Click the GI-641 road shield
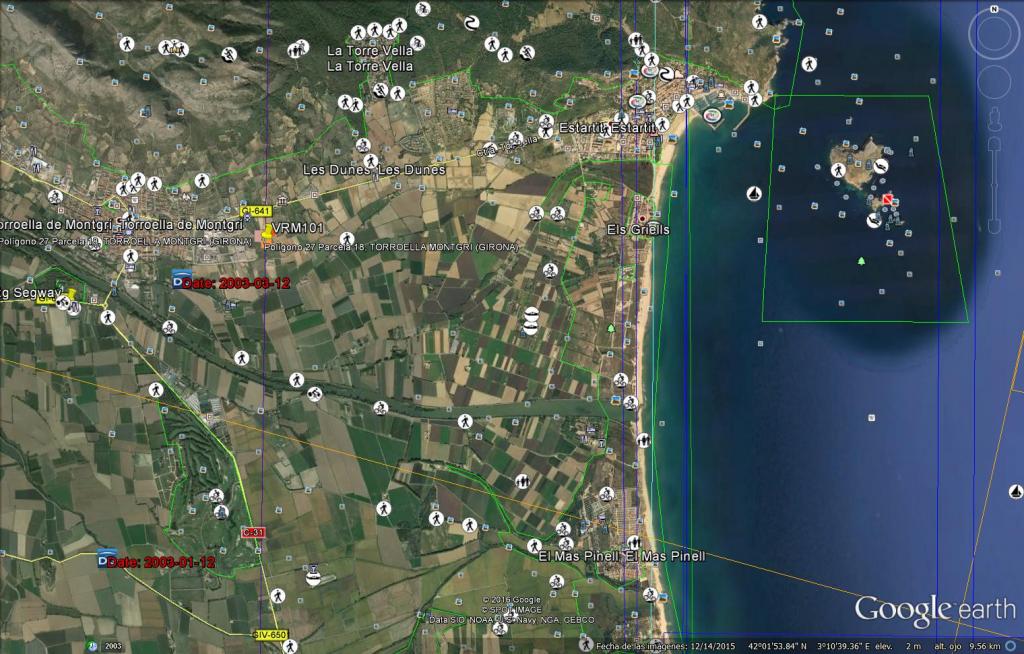 tap(256, 211)
